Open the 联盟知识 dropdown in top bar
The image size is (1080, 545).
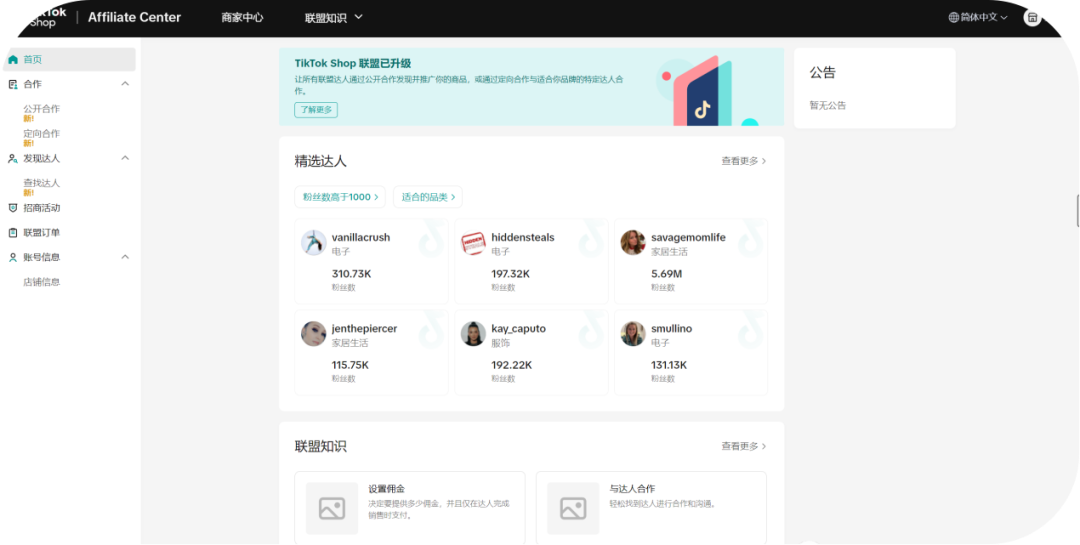(x=333, y=17)
